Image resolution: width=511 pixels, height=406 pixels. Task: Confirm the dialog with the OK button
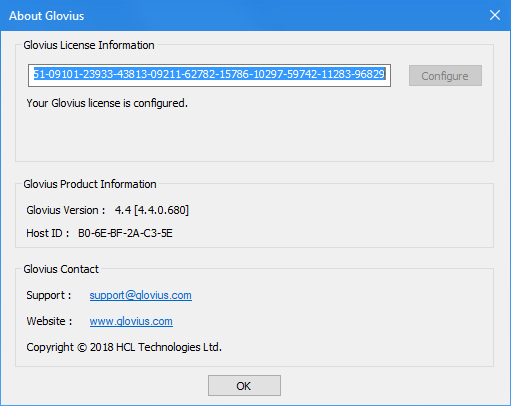(x=244, y=386)
